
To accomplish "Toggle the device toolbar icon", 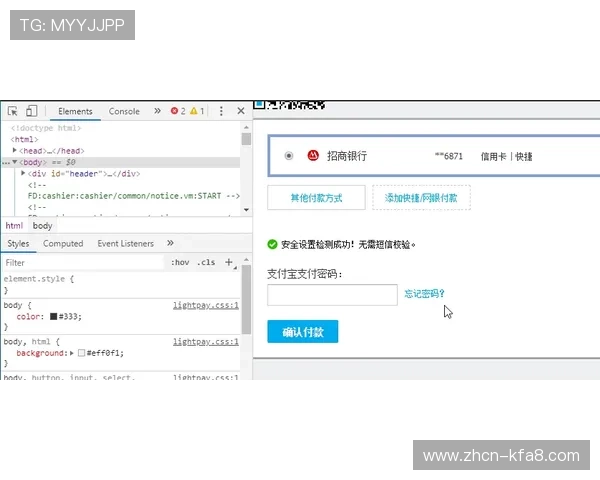I will point(31,111).
